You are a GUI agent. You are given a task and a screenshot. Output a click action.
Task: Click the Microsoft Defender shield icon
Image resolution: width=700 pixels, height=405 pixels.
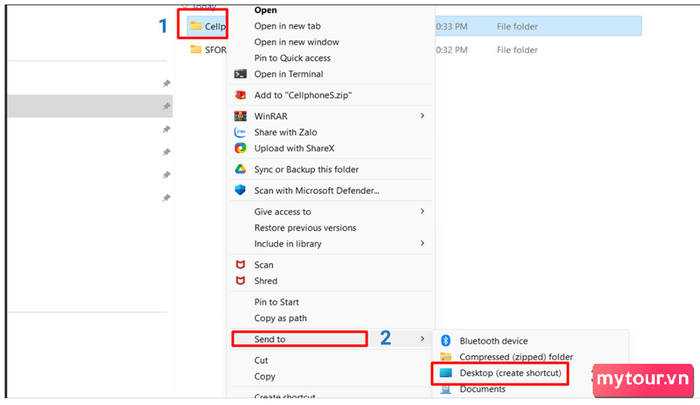(x=240, y=190)
